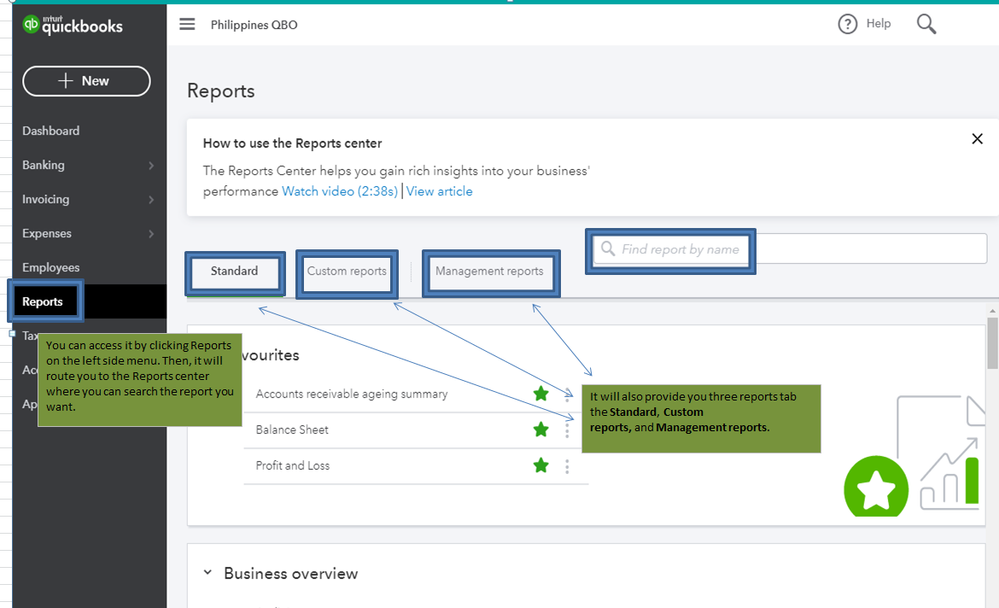Switch to the Standard reports tab
The width and height of the screenshot is (999, 608).
(234, 271)
